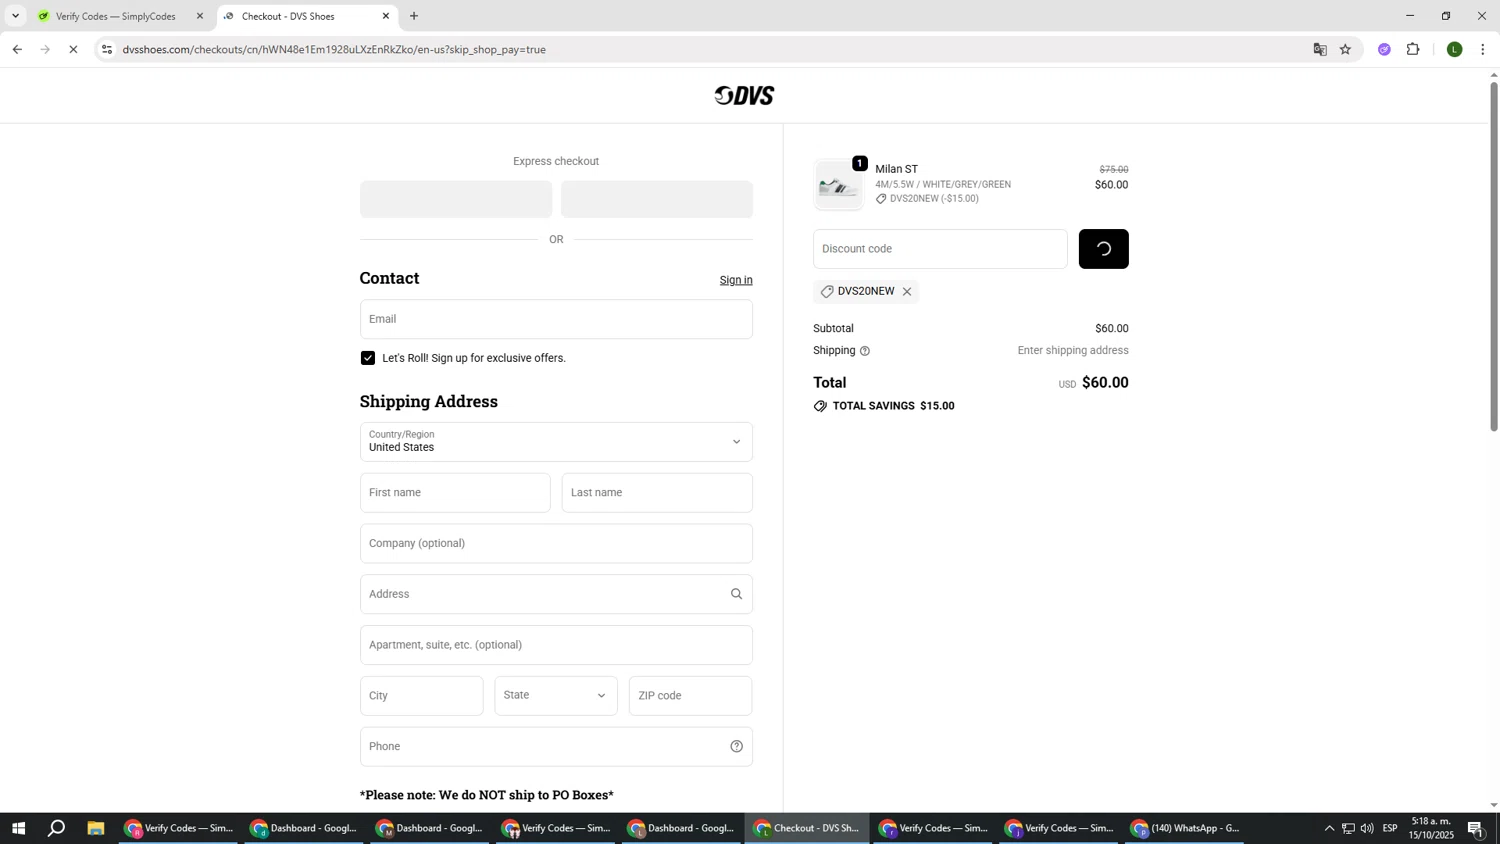Go back to the previous page
This screenshot has width=1500, height=844.
(17, 49)
